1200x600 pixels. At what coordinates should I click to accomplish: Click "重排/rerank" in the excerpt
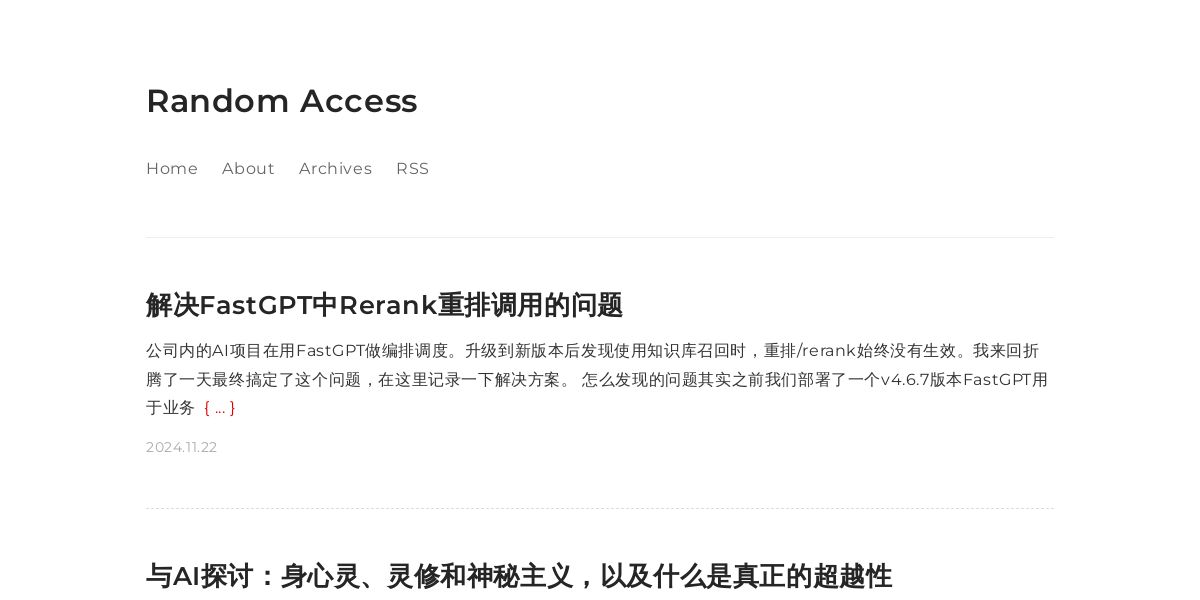coord(809,351)
